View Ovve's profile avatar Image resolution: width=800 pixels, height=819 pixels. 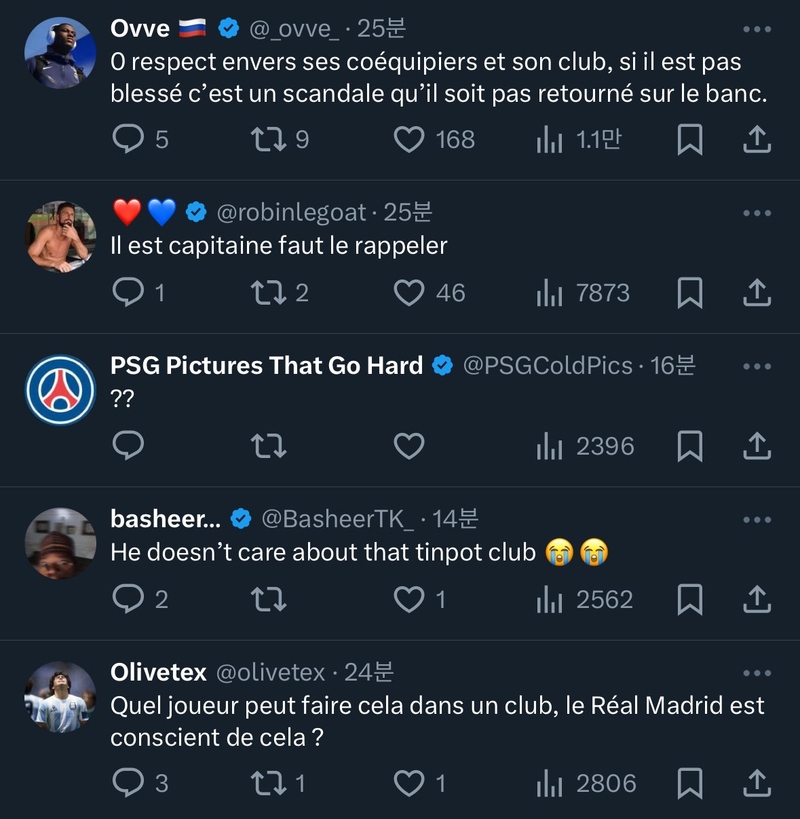60,52
